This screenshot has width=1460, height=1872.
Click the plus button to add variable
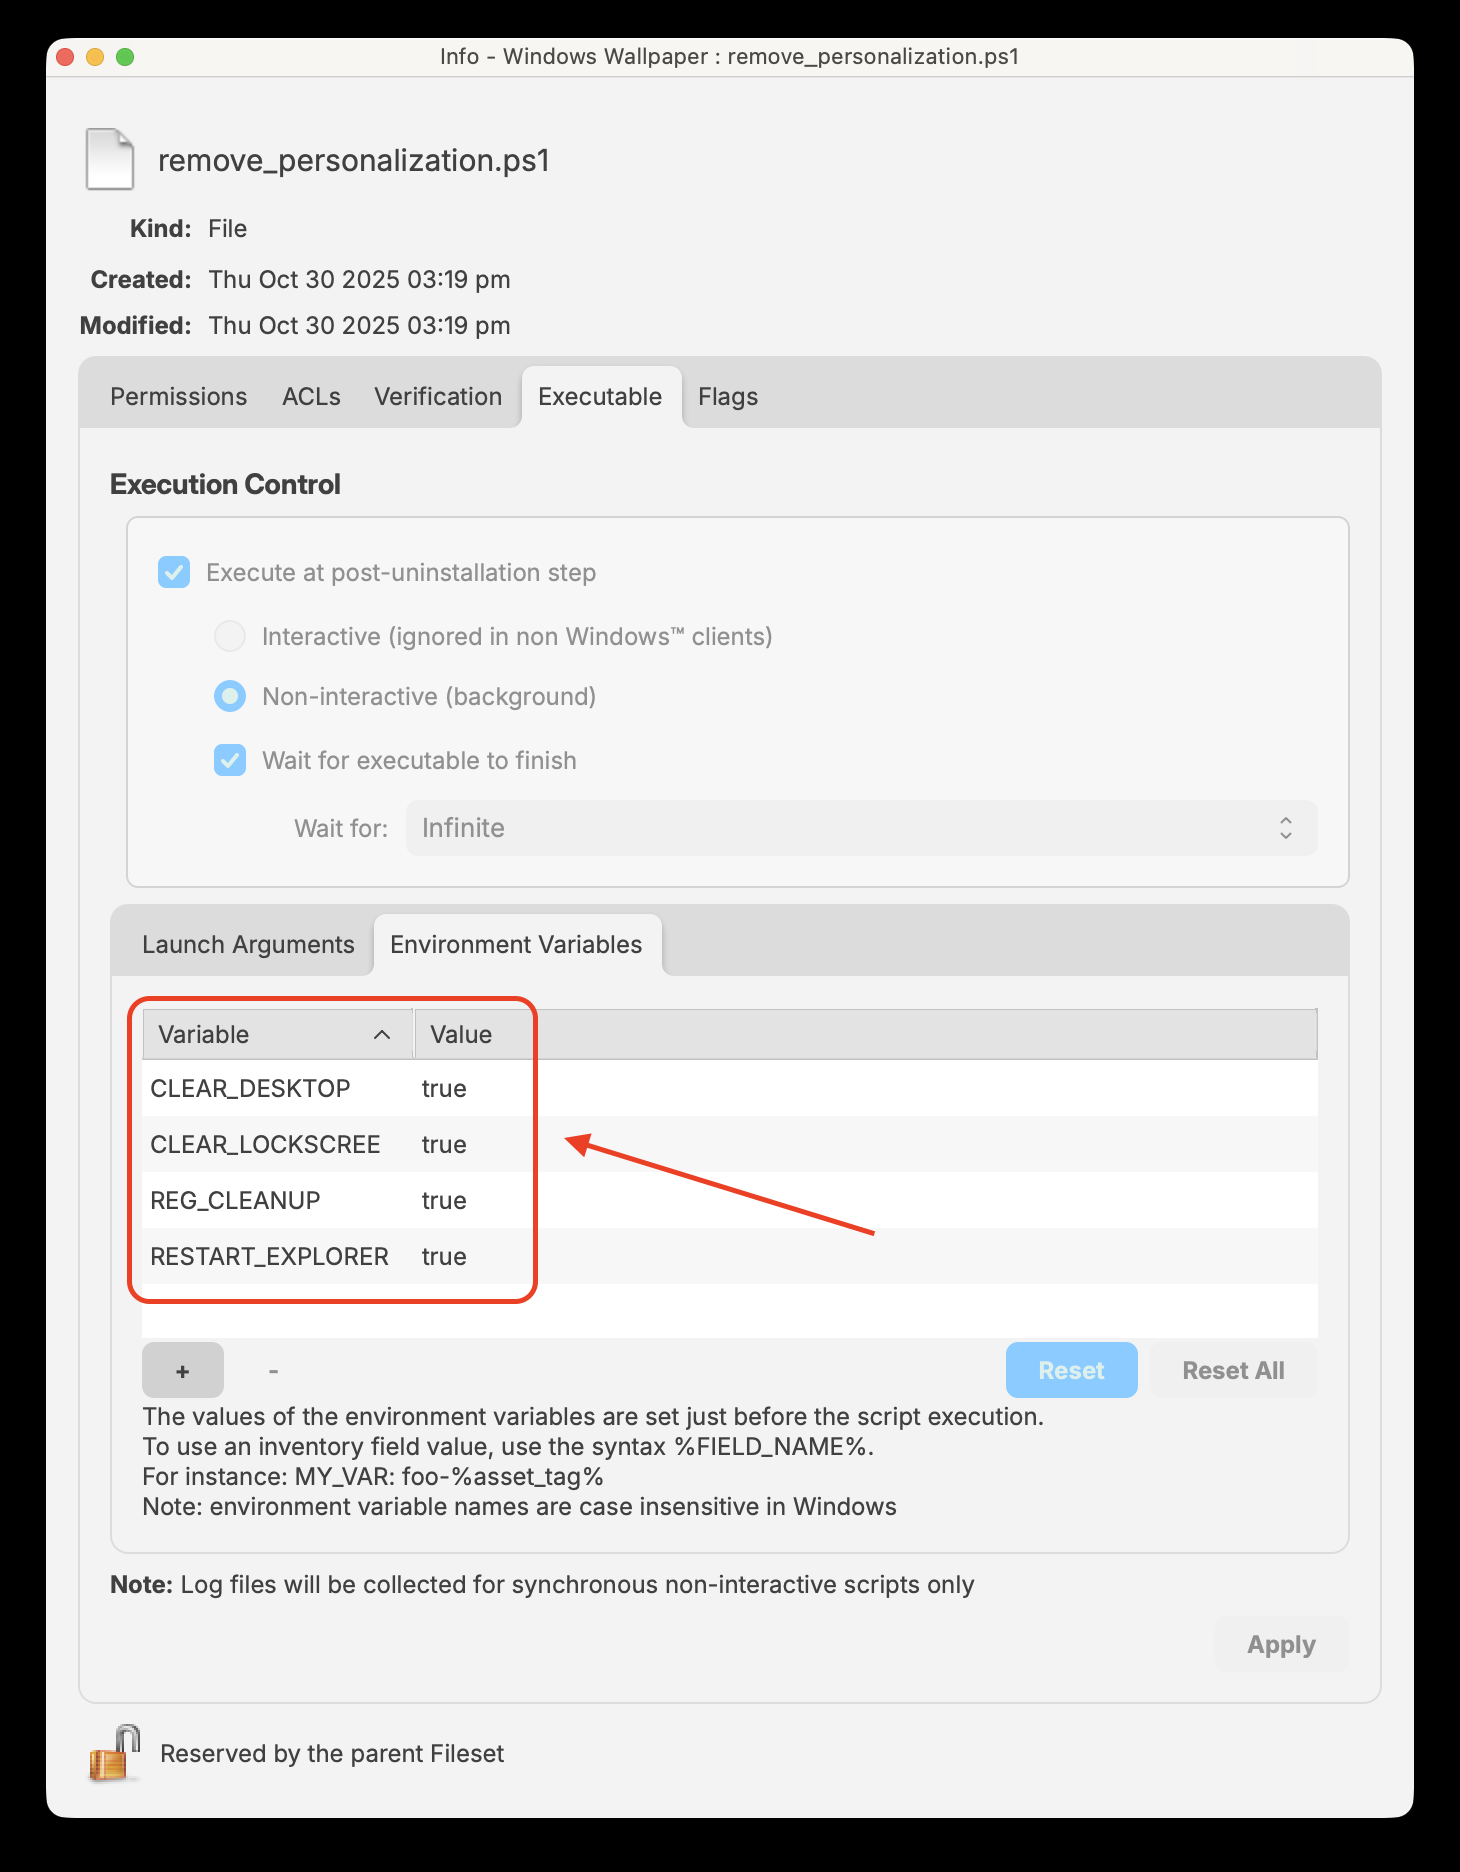183,1371
